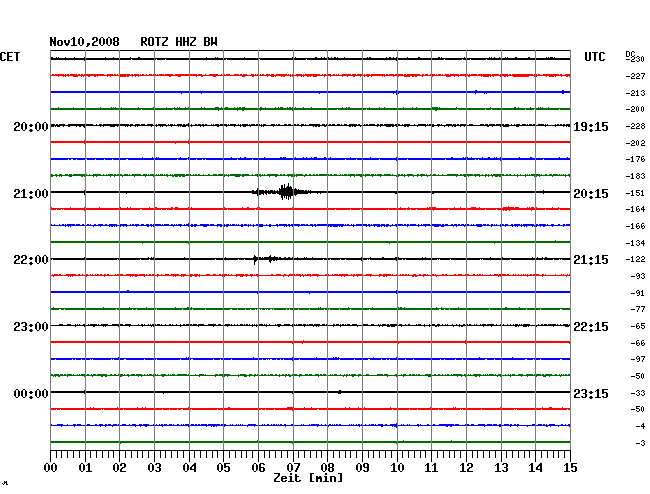Select the "00:00" CET time label

click(x=31, y=394)
